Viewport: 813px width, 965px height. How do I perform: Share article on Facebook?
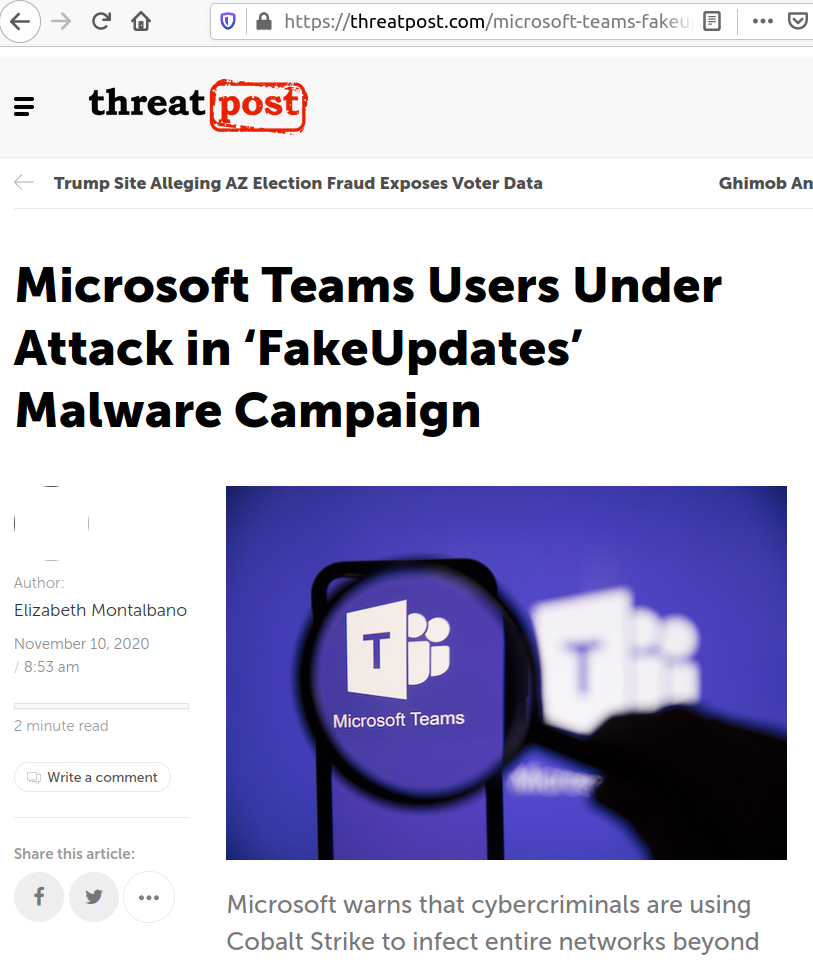pyautogui.click(x=39, y=897)
